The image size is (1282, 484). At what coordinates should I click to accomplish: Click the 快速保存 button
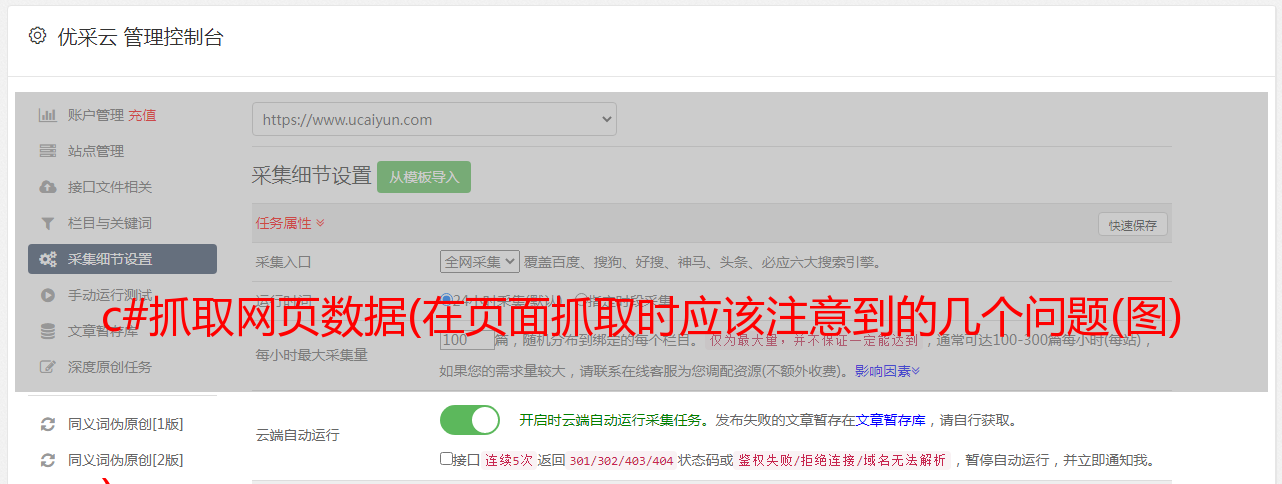pos(1133,225)
